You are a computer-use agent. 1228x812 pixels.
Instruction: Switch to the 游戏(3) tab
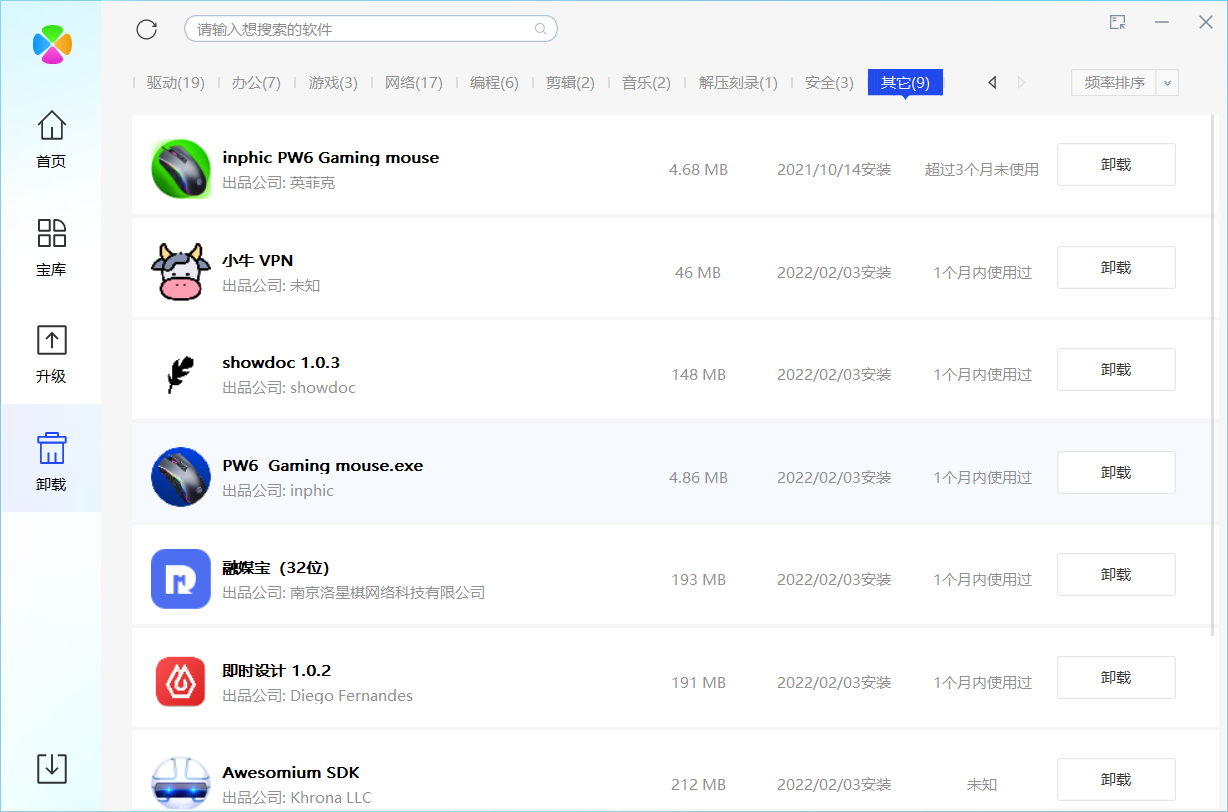[x=333, y=83]
